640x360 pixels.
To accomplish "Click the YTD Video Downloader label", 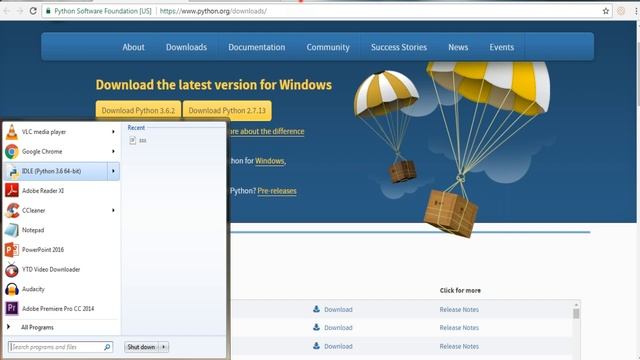I will click(x=51, y=269).
